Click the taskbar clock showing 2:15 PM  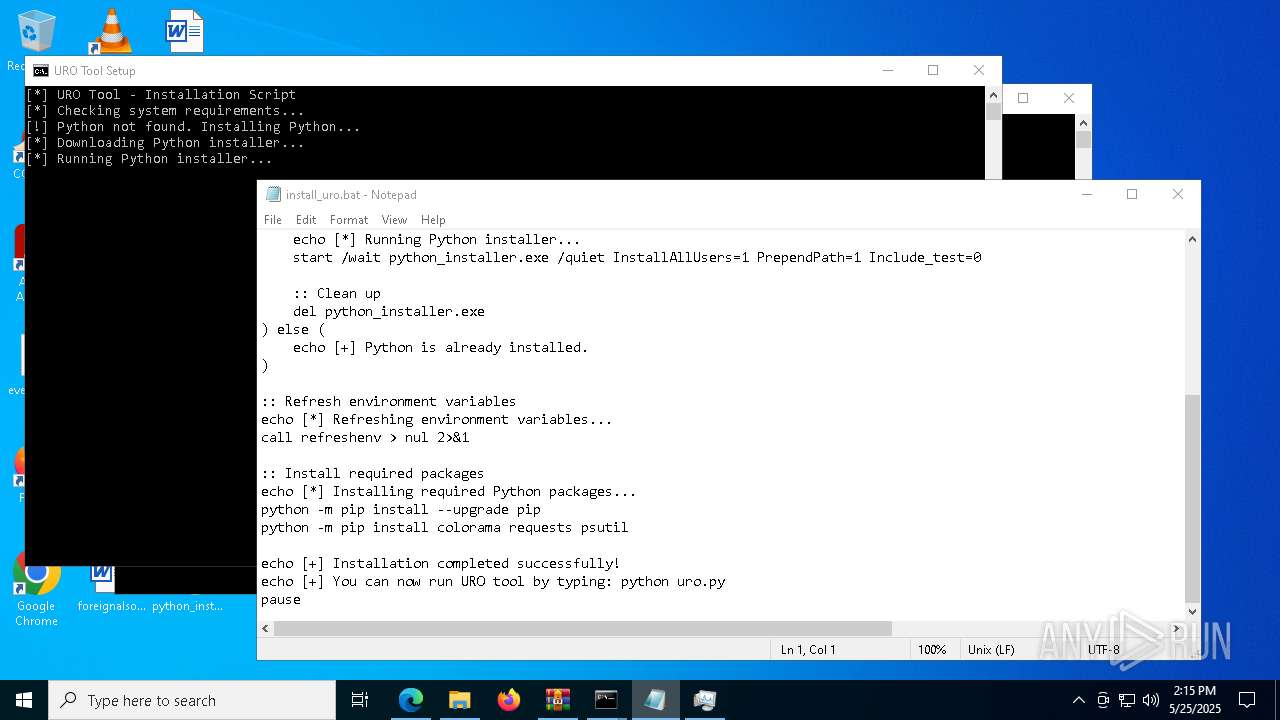(x=1194, y=700)
